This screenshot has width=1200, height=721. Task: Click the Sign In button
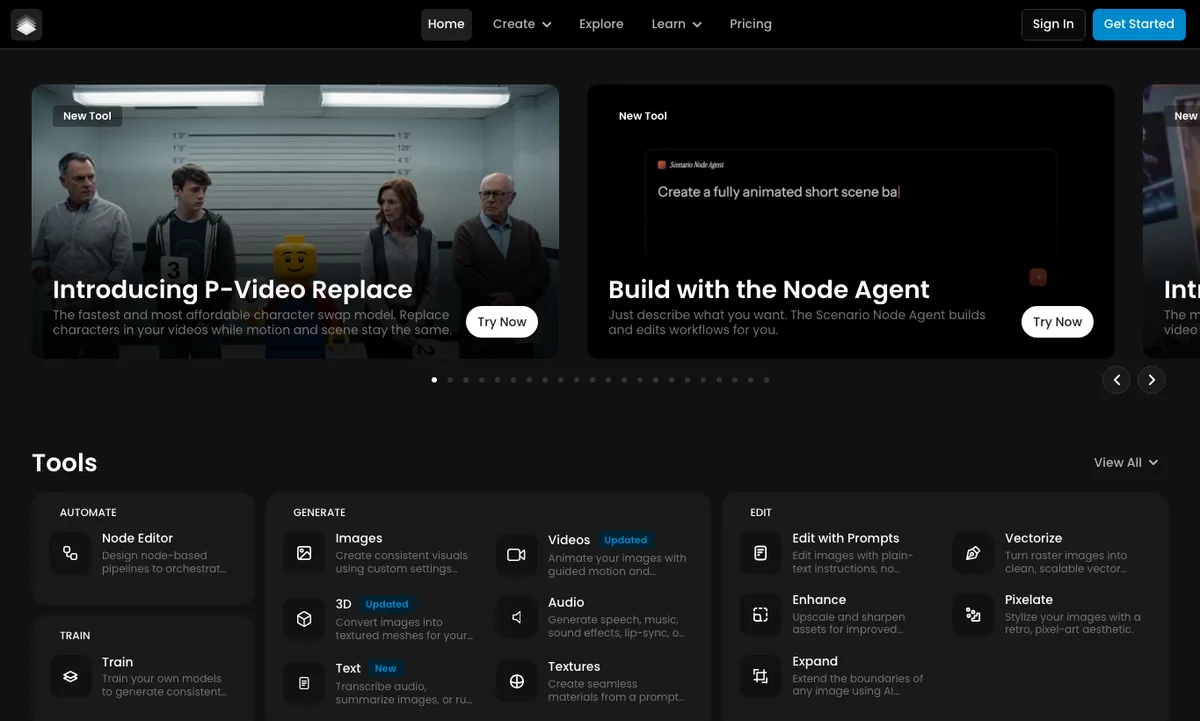(1053, 24)
